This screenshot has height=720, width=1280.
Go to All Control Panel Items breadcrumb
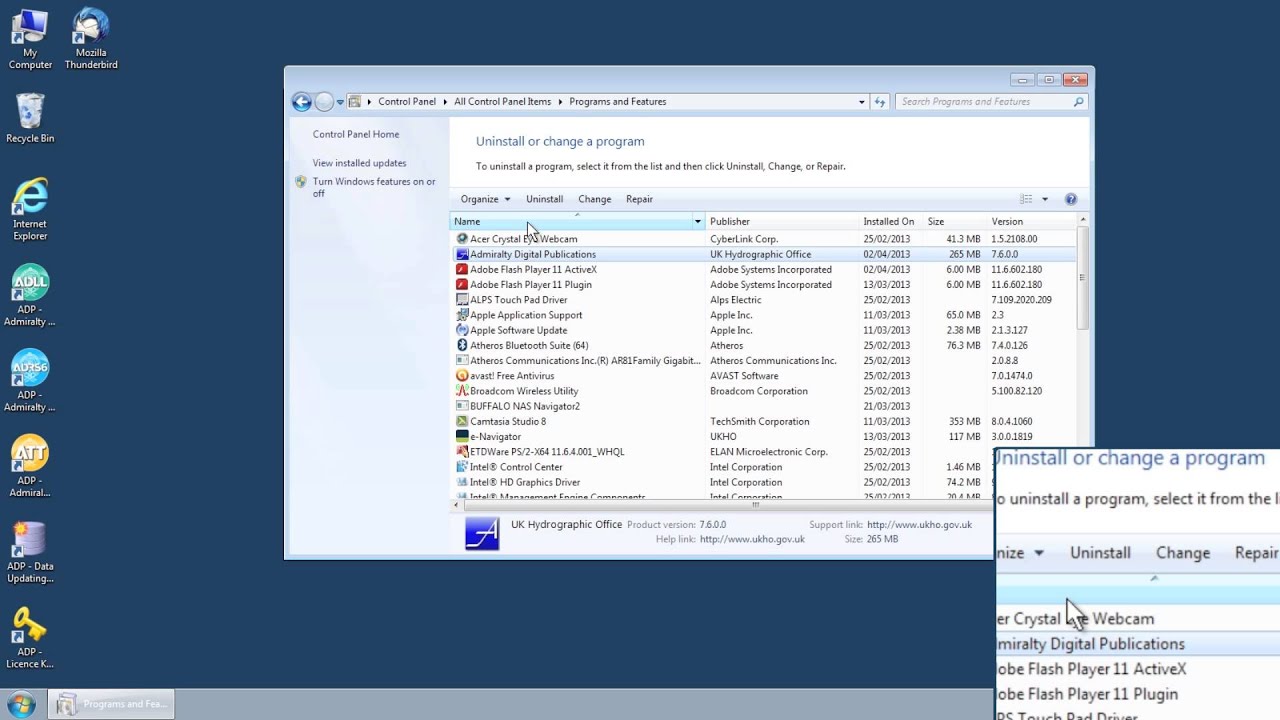pyautogui.click(x=502, y=102)
